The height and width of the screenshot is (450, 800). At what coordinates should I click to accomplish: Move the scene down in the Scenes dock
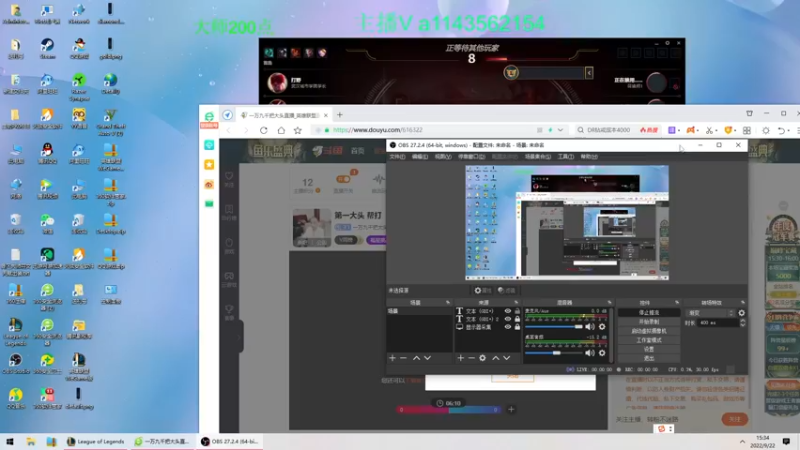pos(428,358)
